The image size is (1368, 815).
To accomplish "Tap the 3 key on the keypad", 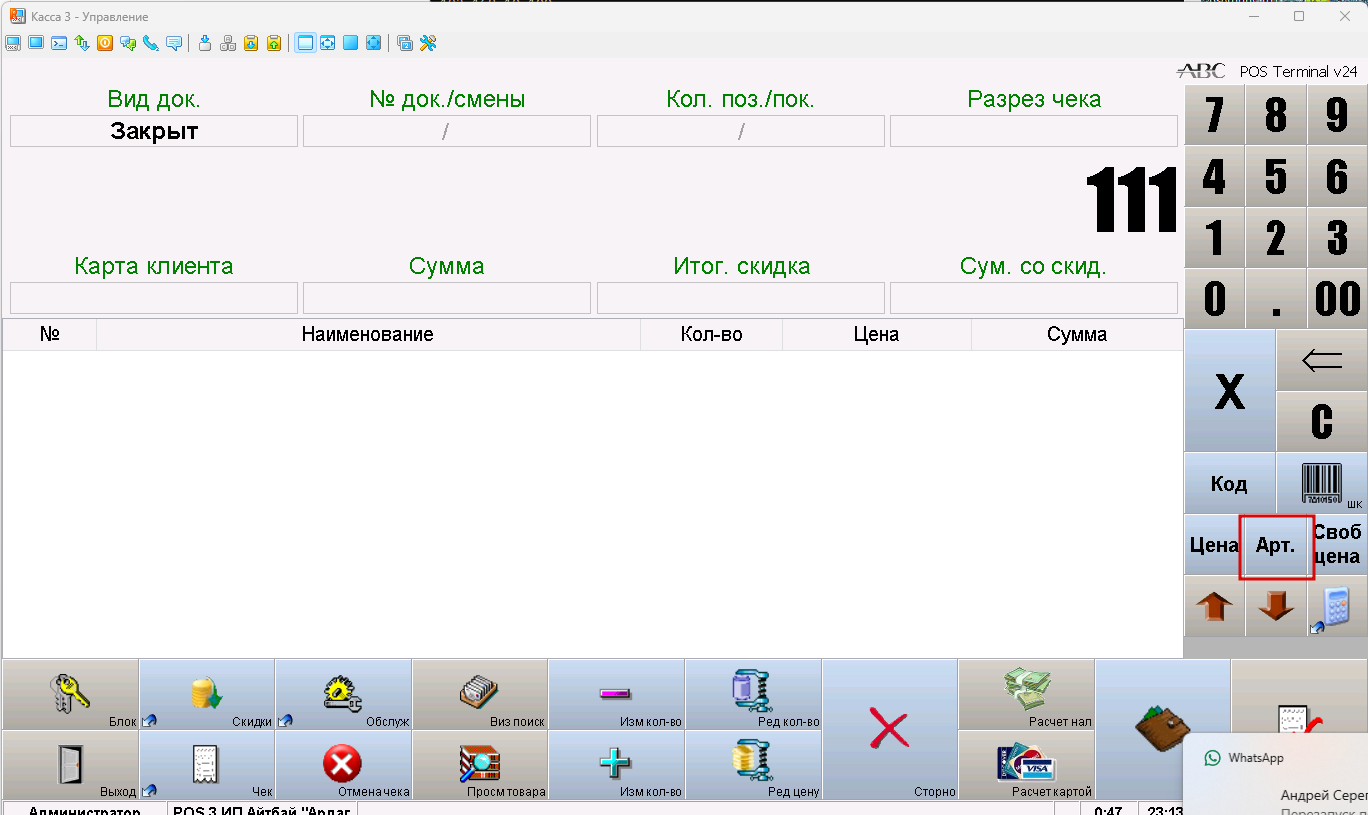I will pyautogui.click(x=1337, y=238).
